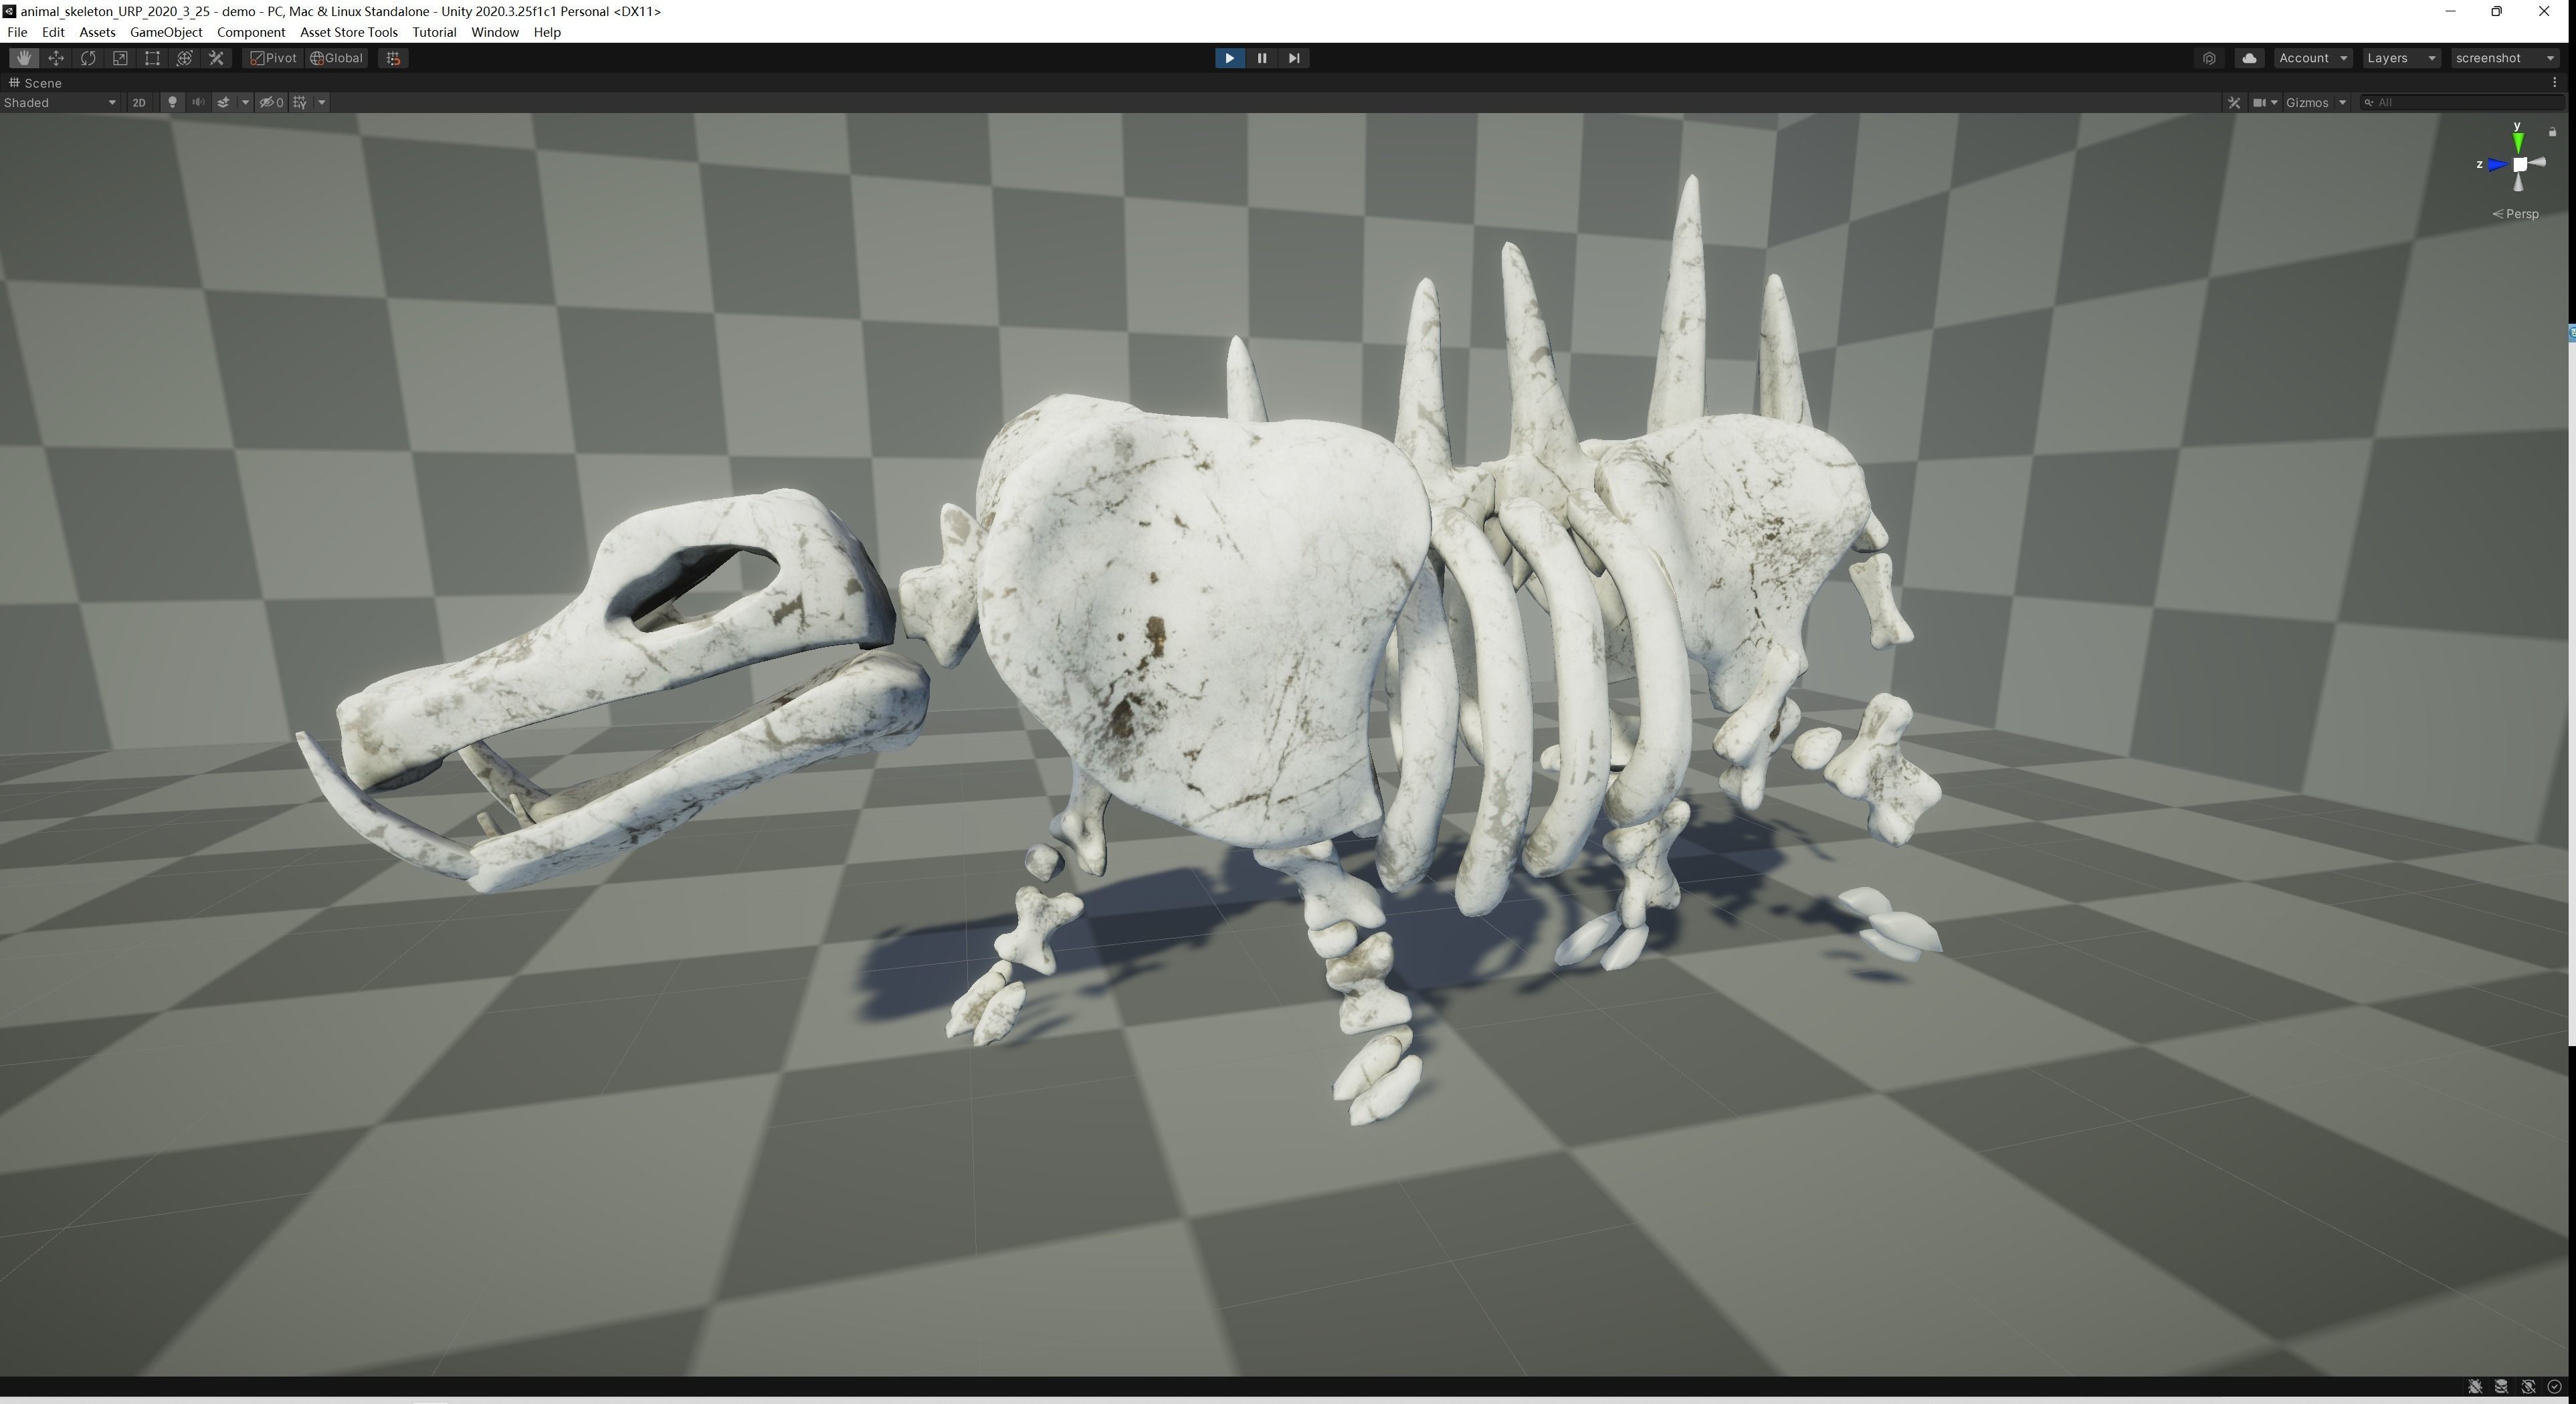
Task: Open the cloud services panel
Action: tap(2249, 58)
